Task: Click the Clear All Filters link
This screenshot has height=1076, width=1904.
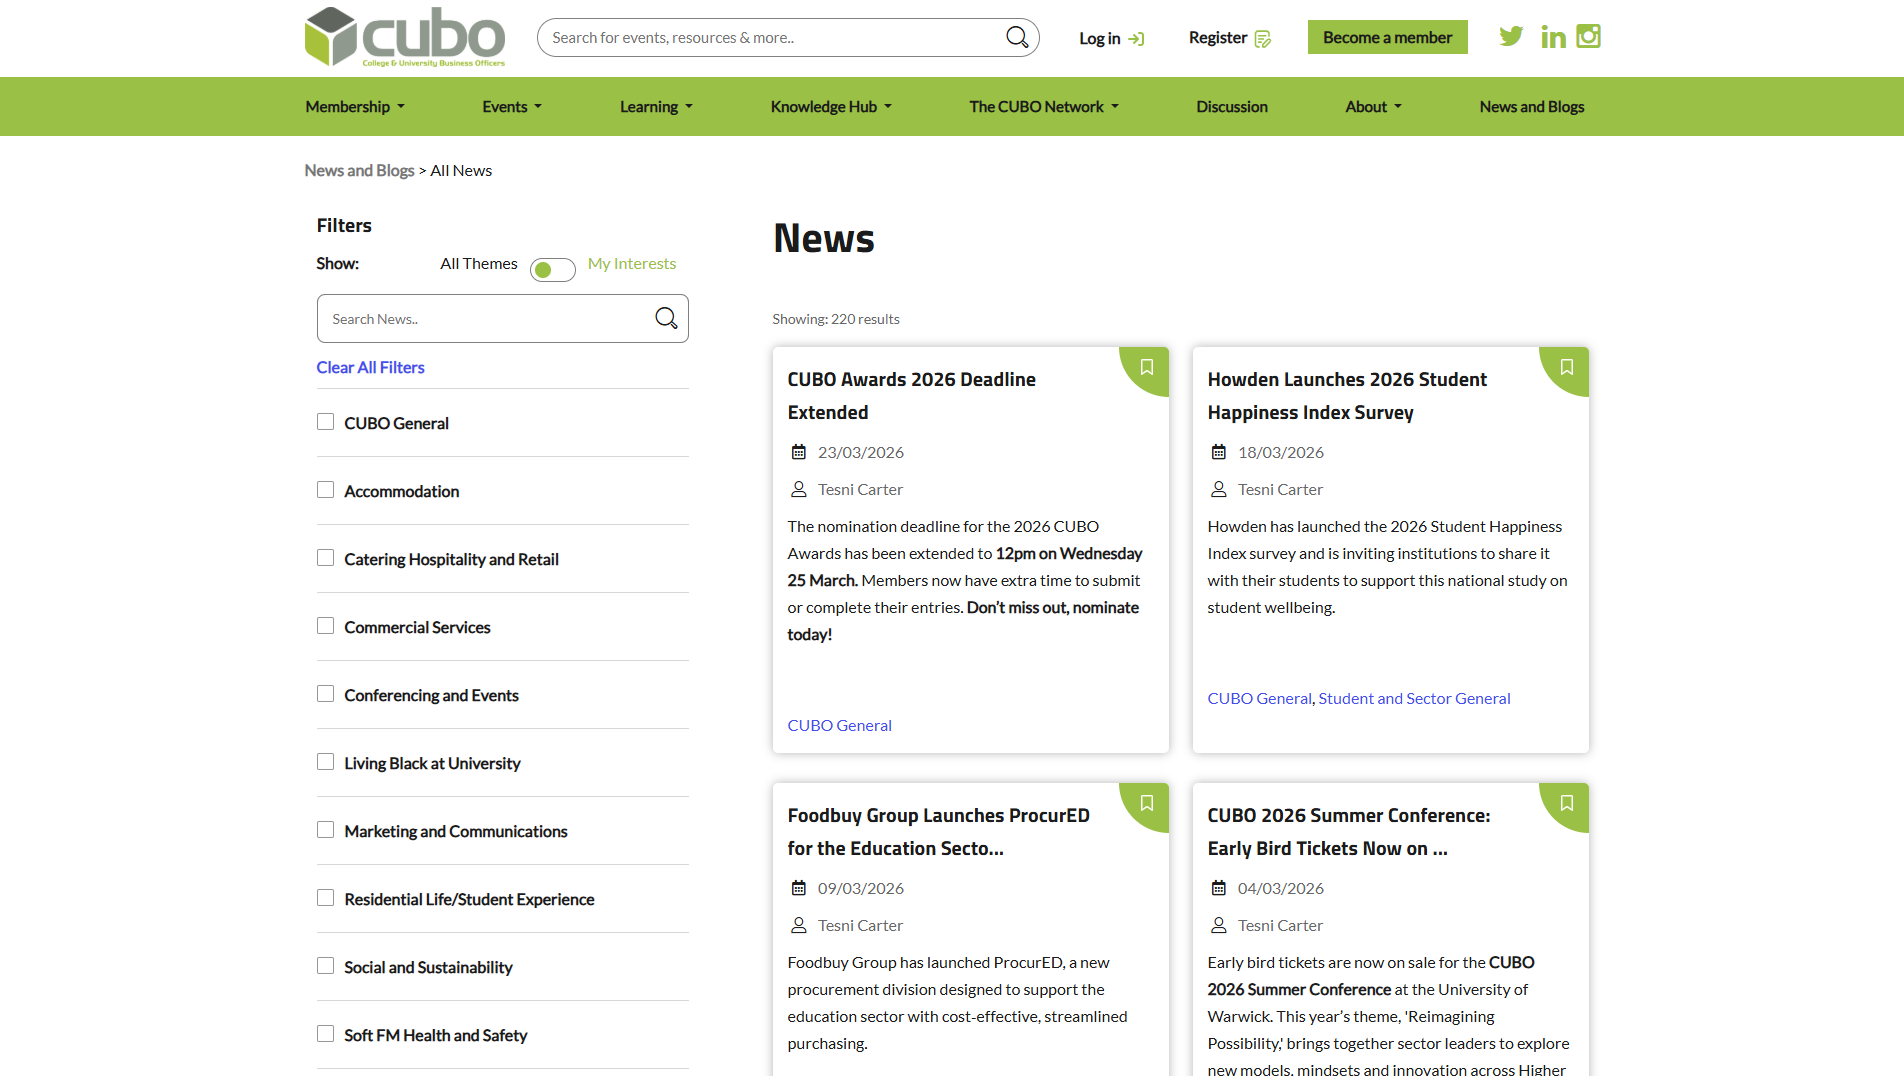Action: [370, 367]
